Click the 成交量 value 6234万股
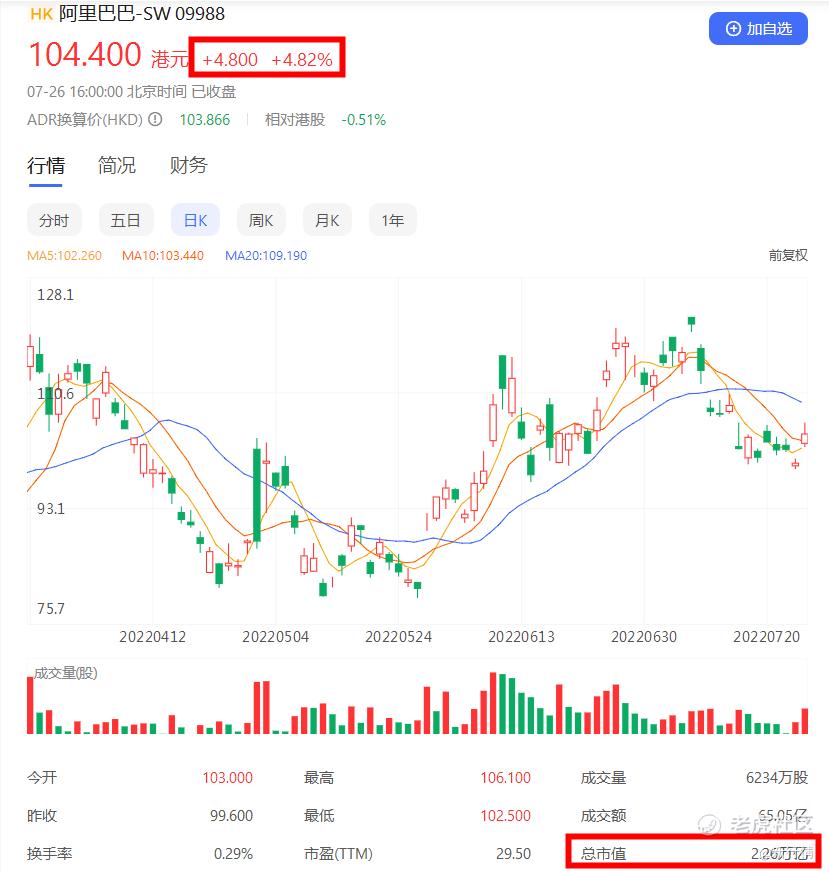This screenshot has width=829, height=872. [x=777, y=777]
